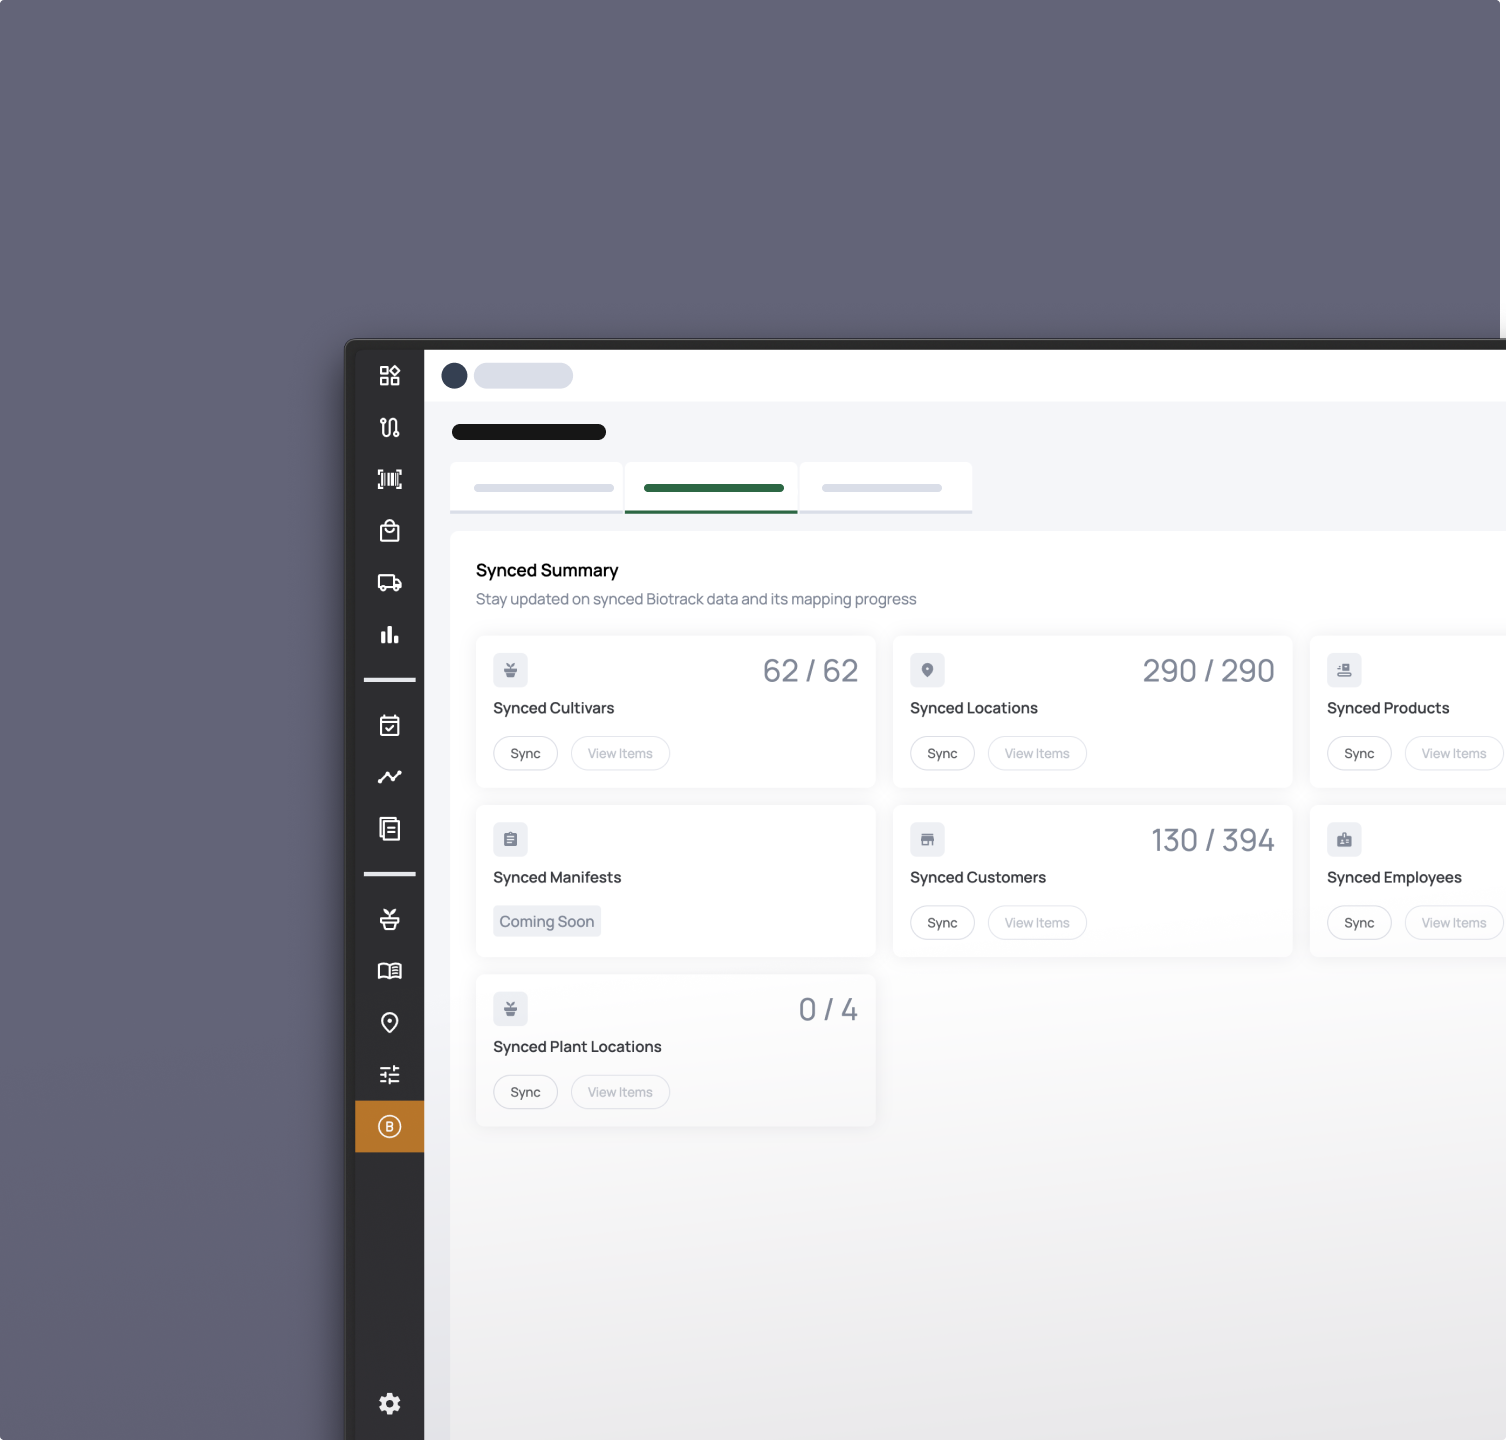Sync the Synced Customers card
The height and width of the screenshot is (1440, 1506).
(x=942, y=923)
